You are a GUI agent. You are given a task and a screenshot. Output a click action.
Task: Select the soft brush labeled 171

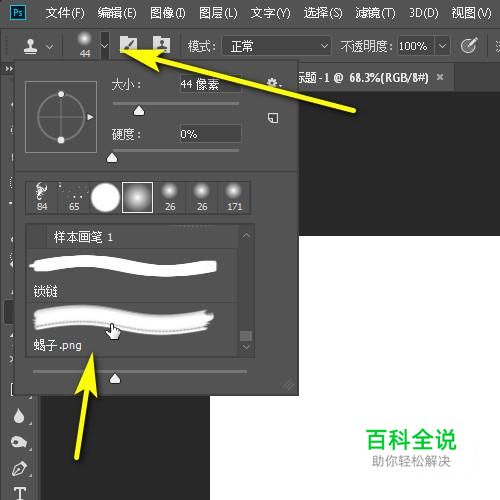(x=234, y=197)
